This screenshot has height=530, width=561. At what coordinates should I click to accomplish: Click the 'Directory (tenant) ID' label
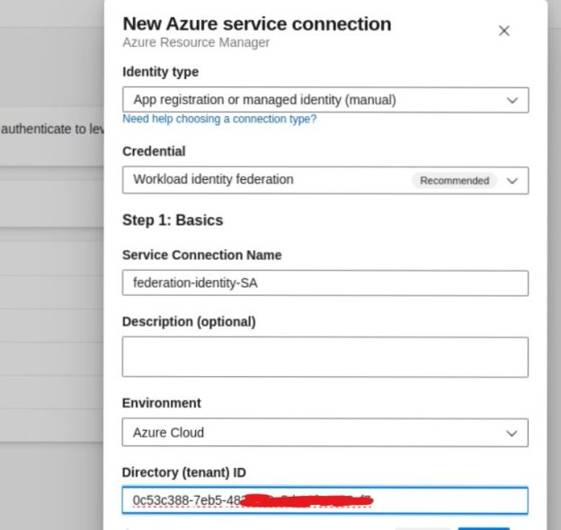coord(184,472)
